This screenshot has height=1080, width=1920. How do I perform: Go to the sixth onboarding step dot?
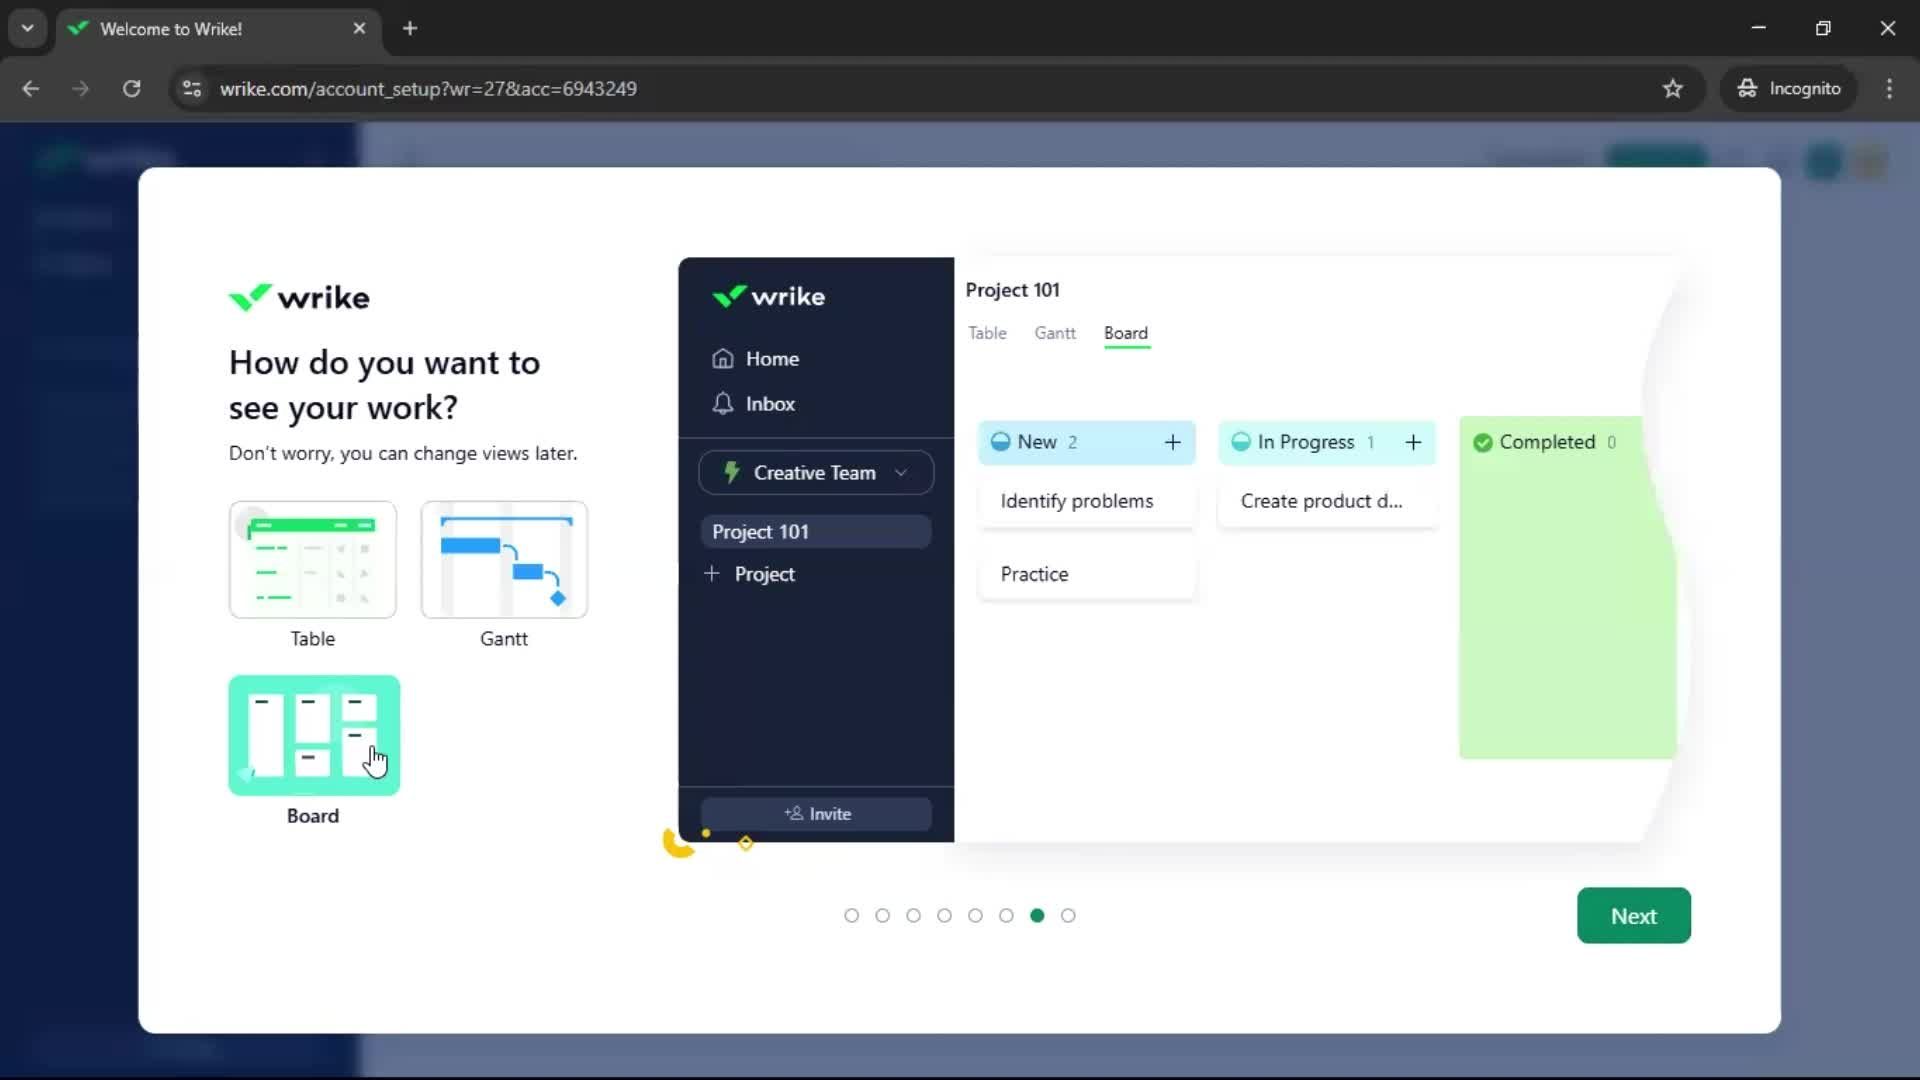pos(1006,916)
